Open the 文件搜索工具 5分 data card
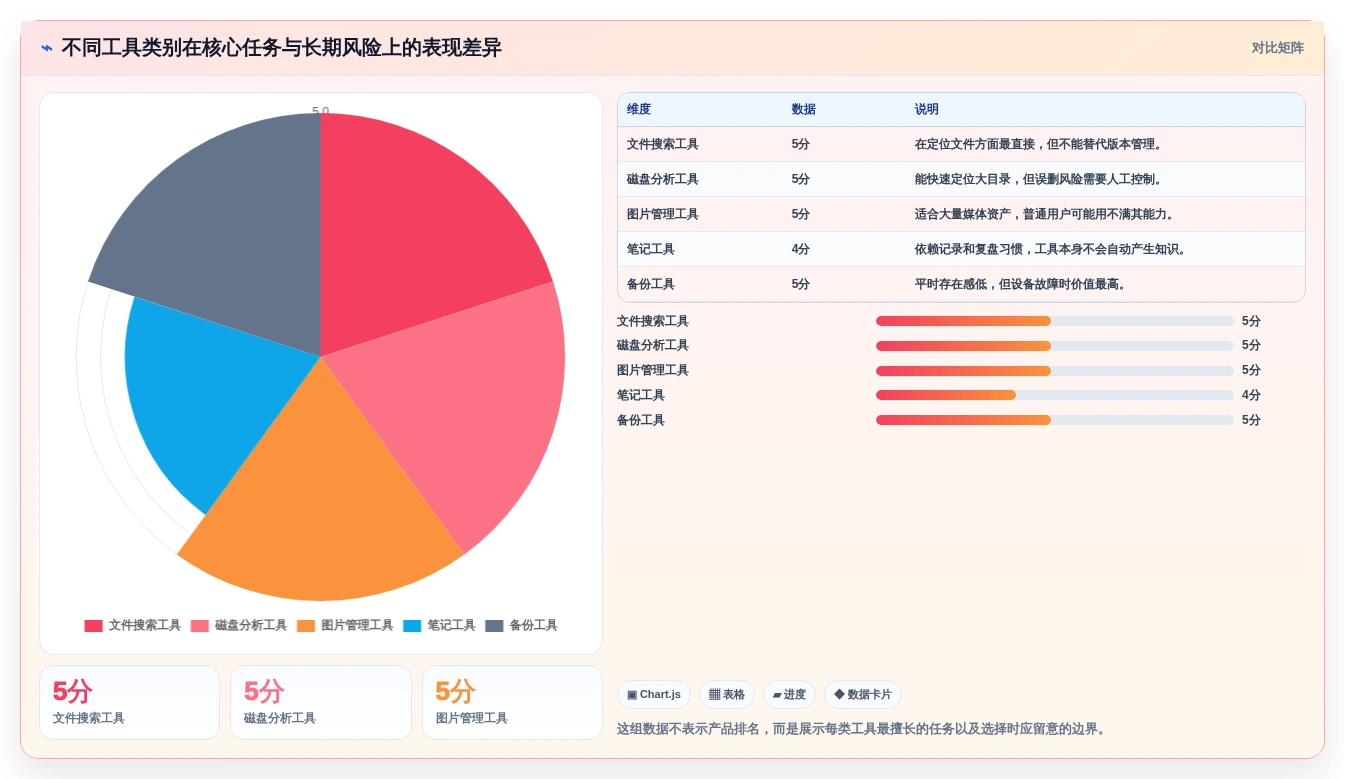Screen dimensions: 1345x779 click(129, 703)
